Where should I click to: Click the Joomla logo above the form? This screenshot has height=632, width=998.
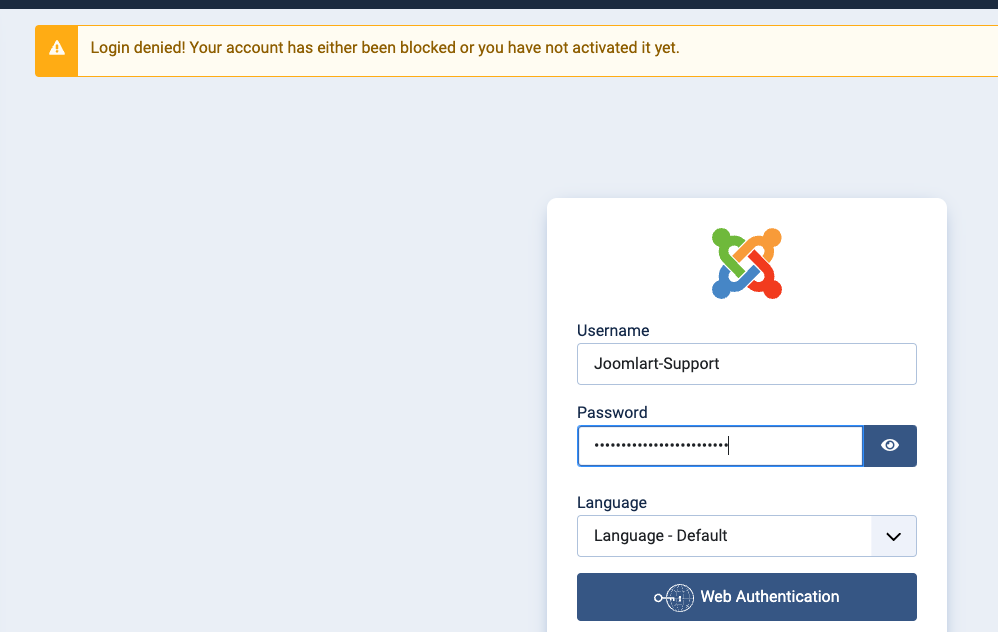pyautogui.click(x=747, y=263)
